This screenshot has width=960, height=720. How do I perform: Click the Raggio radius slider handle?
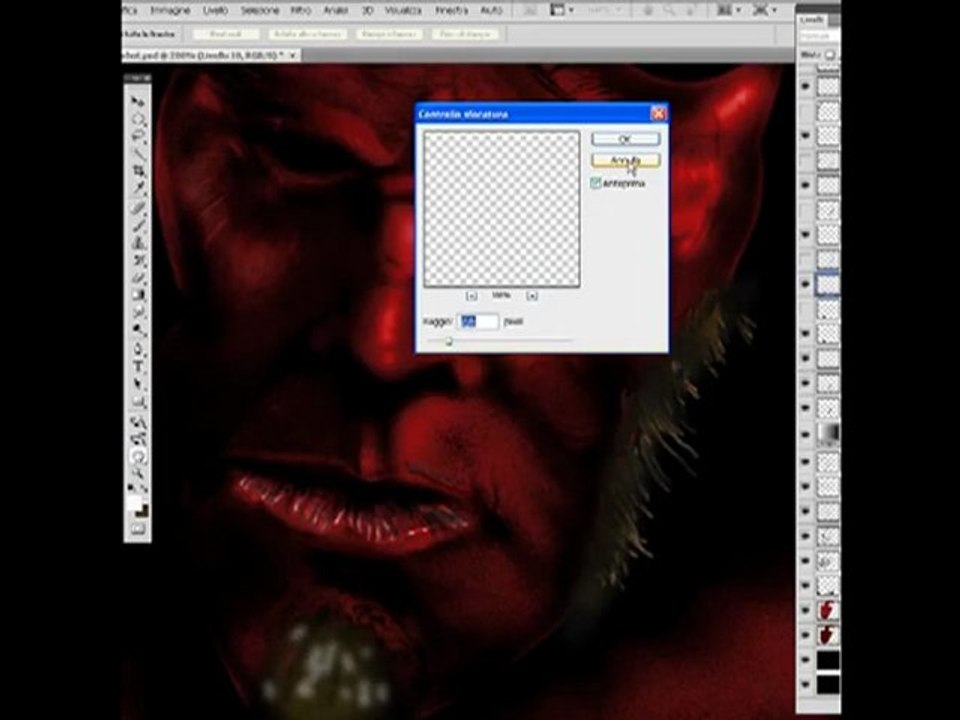pos(449,341)
